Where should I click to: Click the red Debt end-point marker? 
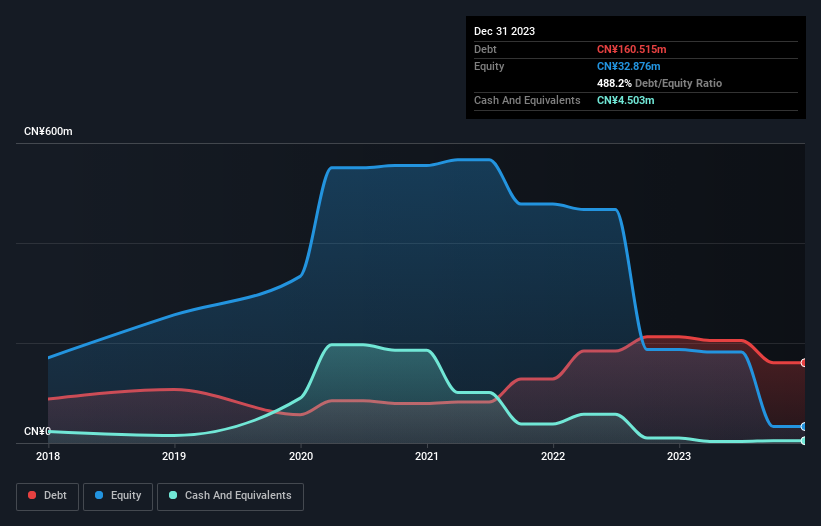point(804,363)
